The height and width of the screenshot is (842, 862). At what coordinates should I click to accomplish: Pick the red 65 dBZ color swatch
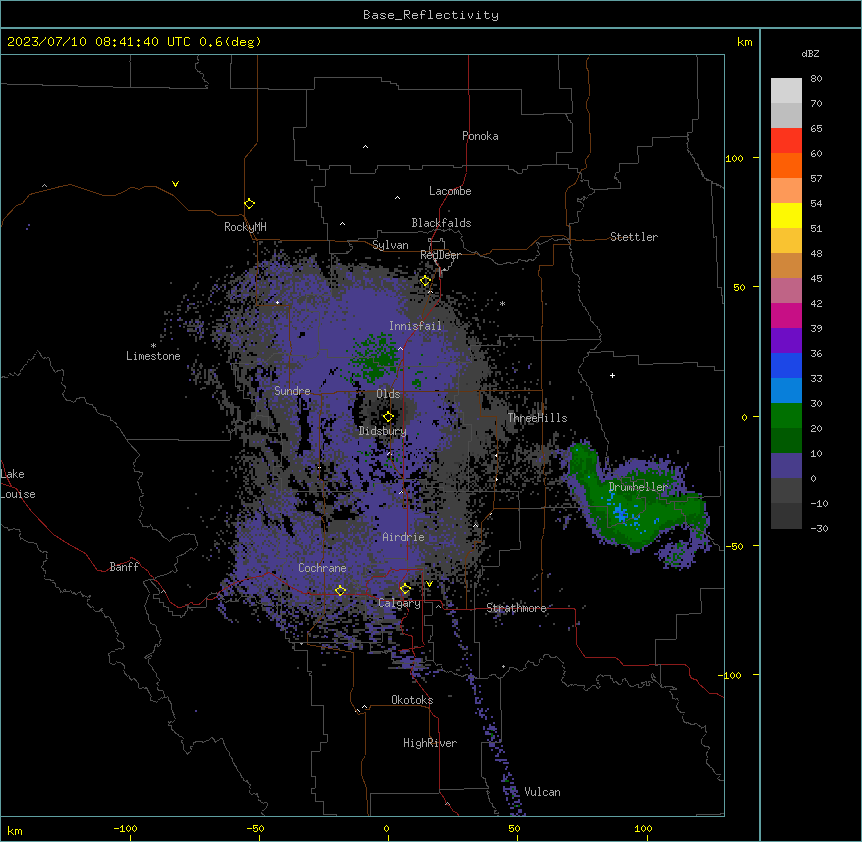(786, 140)
